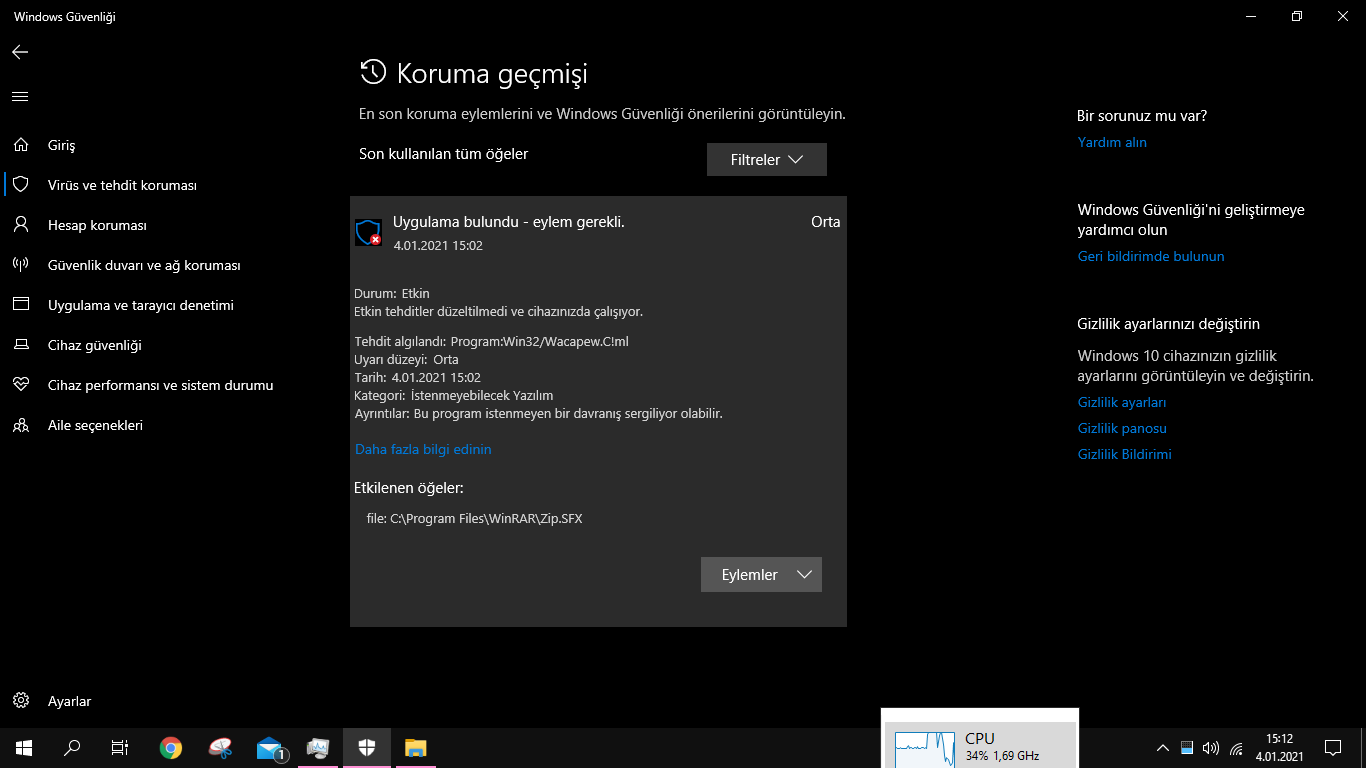The height and width of the screenshot is (768, 1366).
Task: Click the CPU usage graph thumbnail
Action: pyautogui.click(x=926, y=748)
